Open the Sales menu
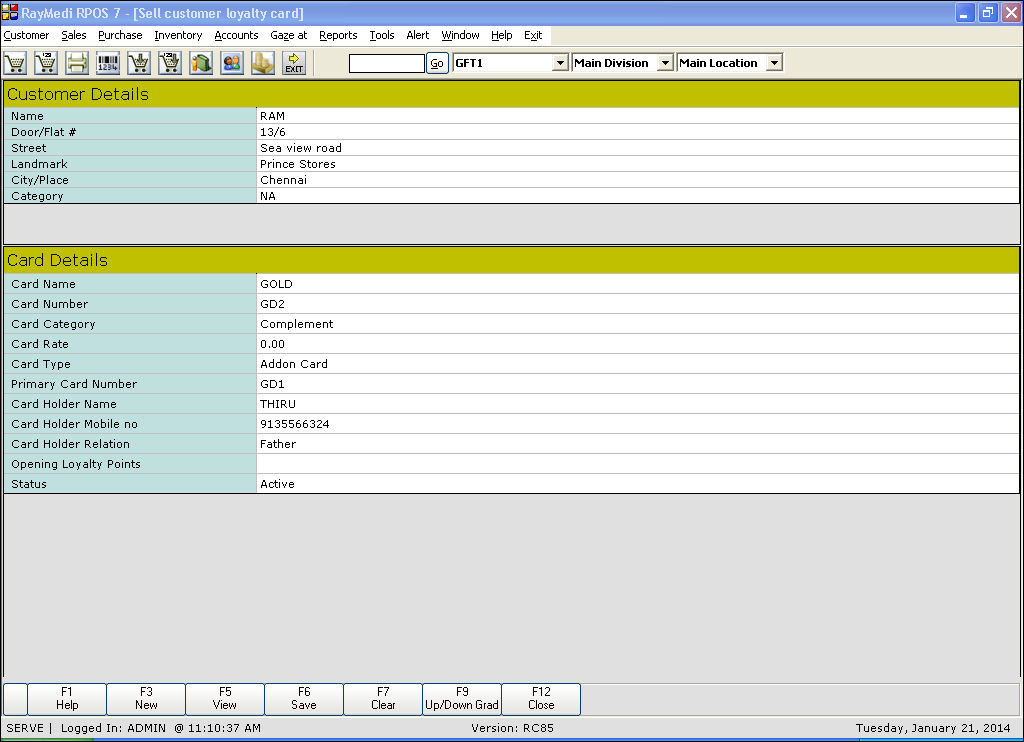 pos(74,35)
